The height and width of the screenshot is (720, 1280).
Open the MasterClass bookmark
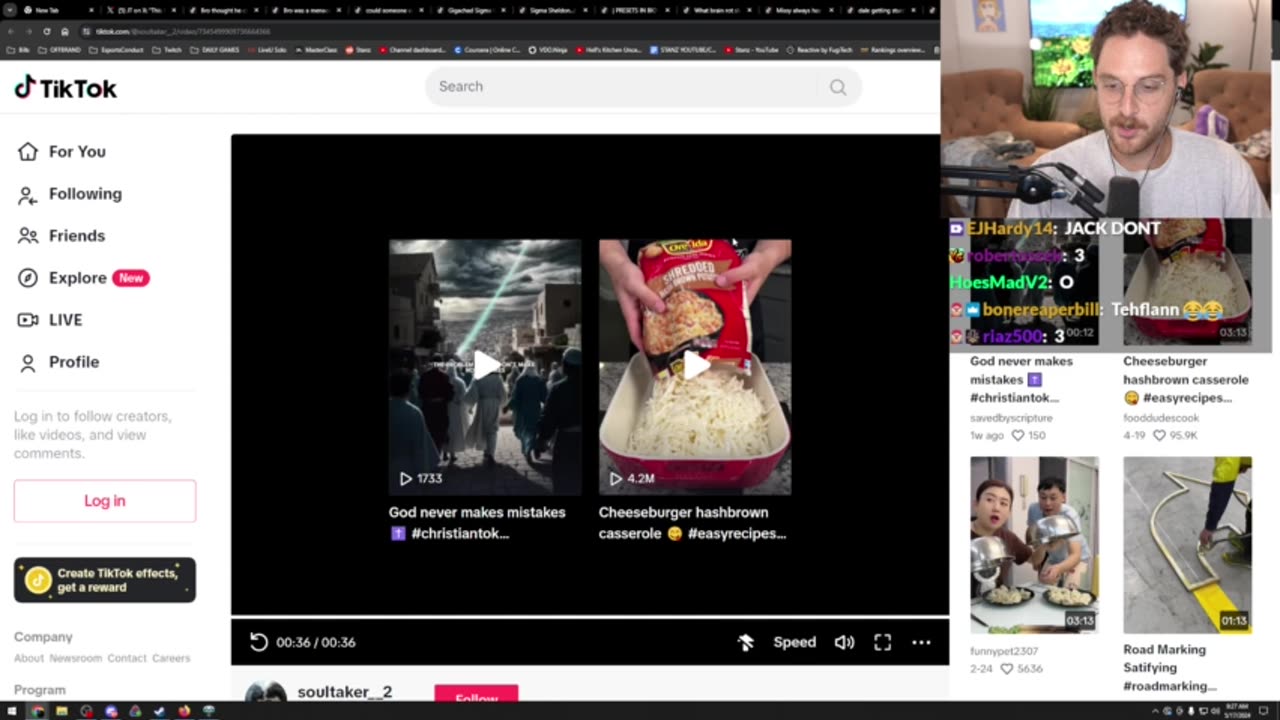pos(316,49)
